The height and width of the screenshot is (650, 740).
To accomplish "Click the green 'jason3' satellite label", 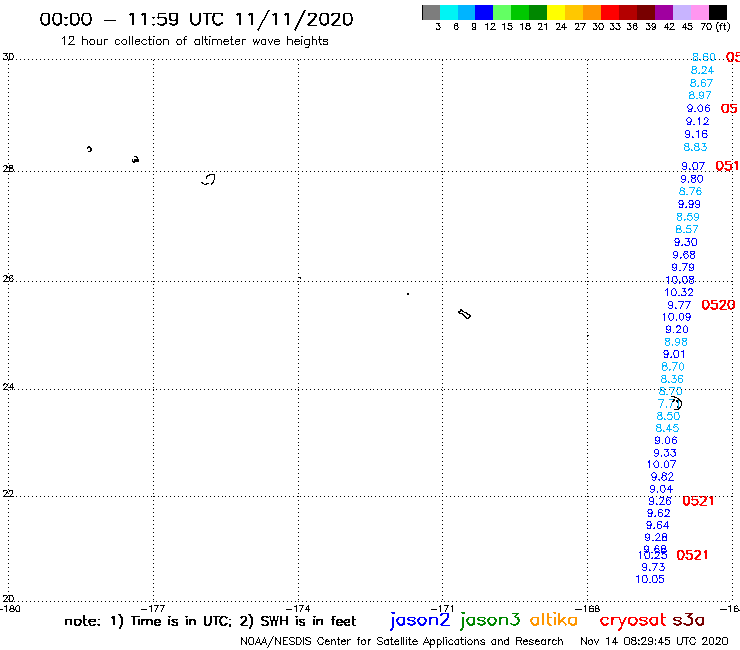I will (x=490, y=621).
